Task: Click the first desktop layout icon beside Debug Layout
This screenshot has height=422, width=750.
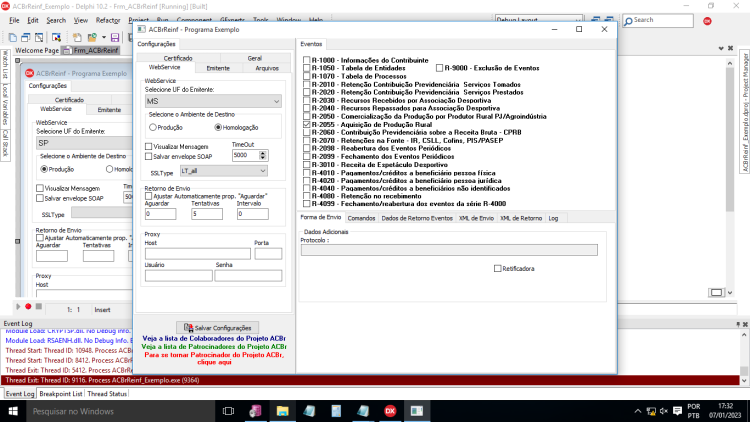Action: 596,20
